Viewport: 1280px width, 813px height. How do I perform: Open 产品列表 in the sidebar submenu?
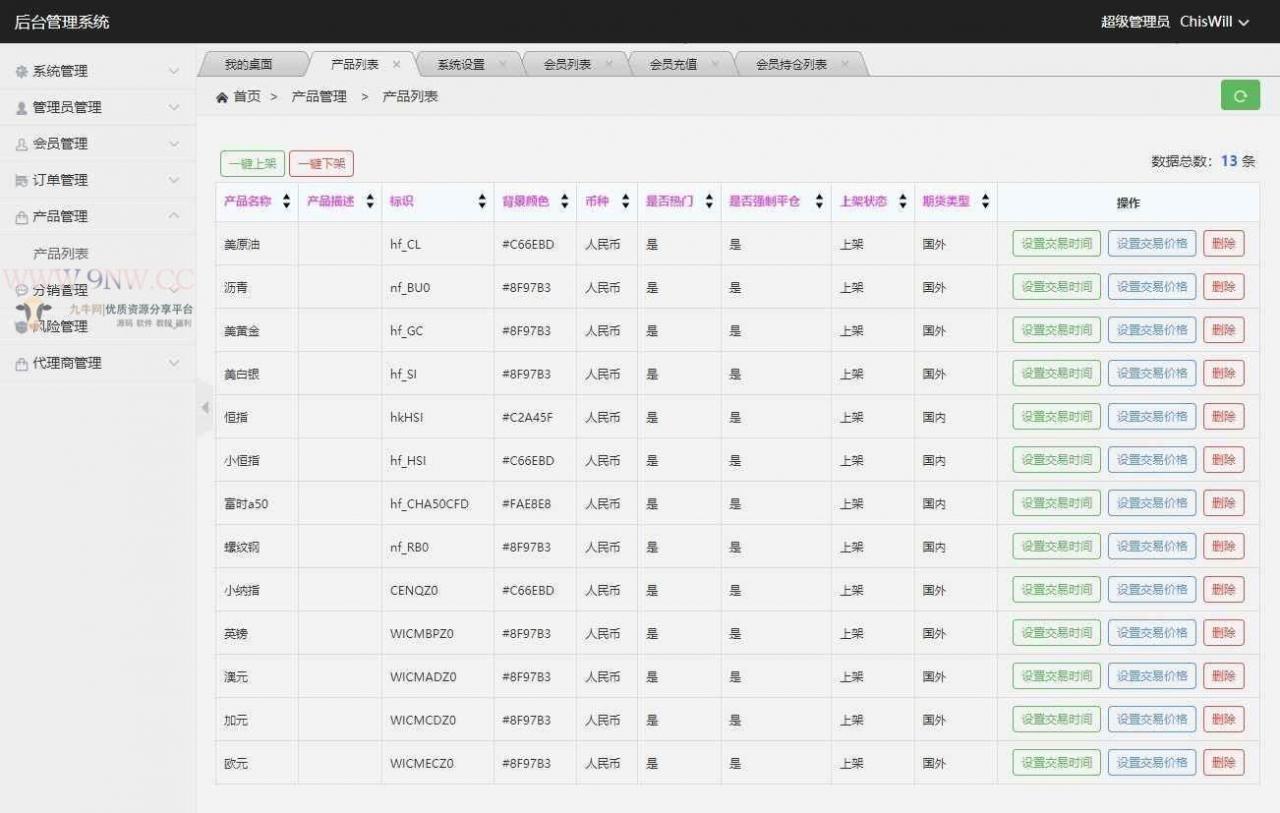[61, 254]
